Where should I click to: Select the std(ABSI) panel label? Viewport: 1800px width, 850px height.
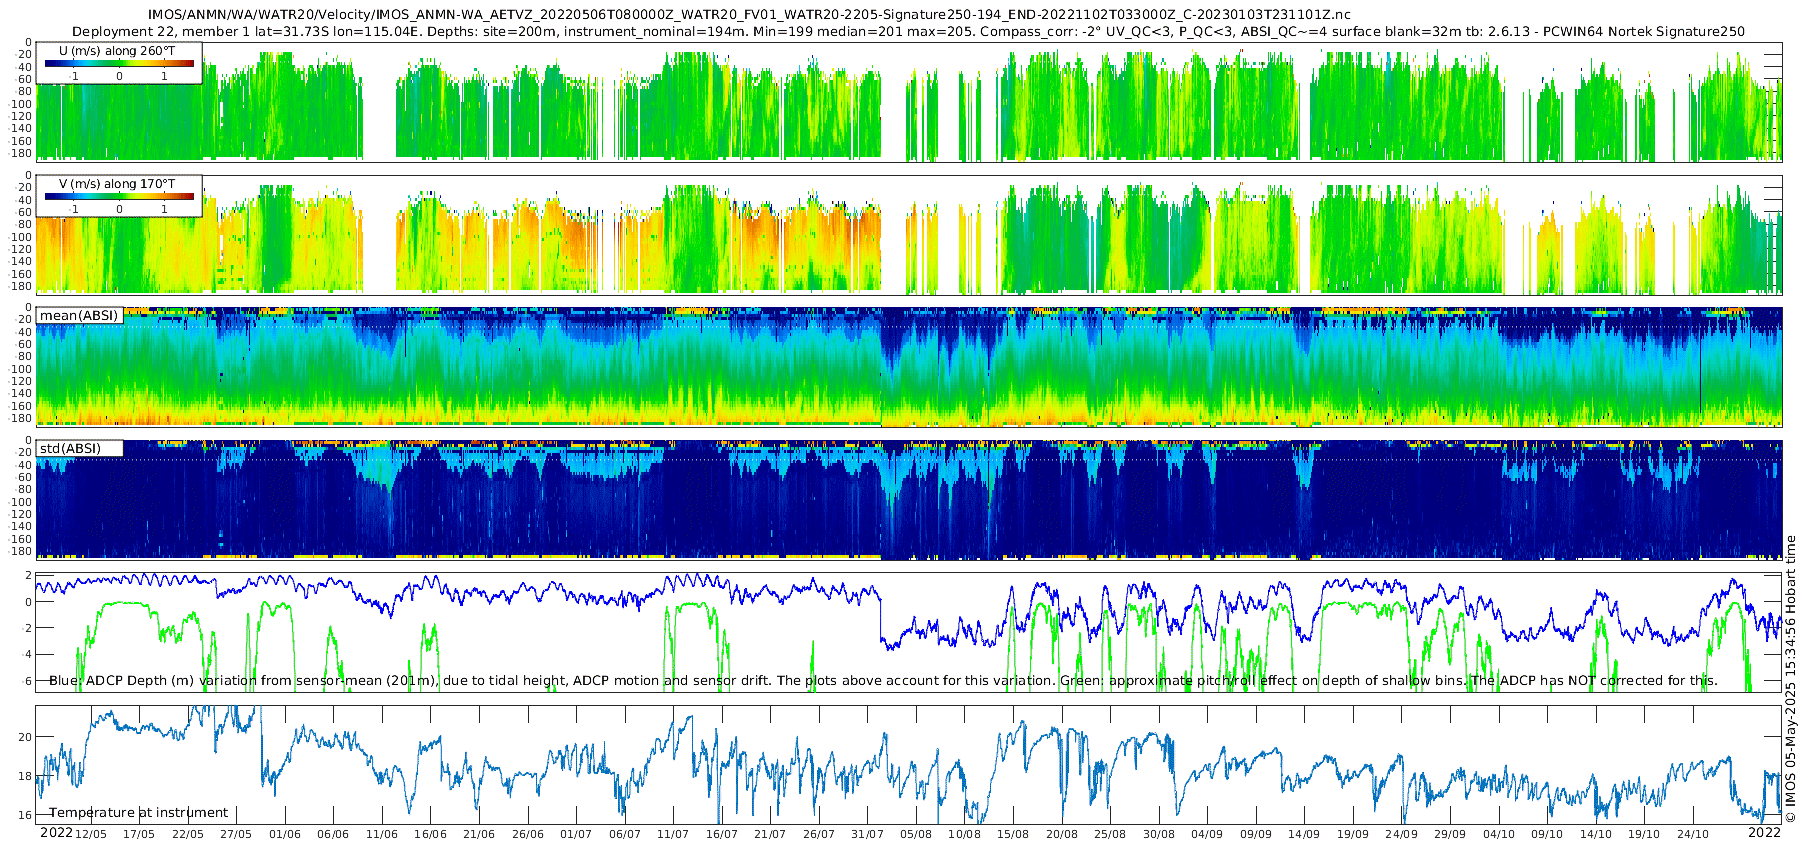79,449
